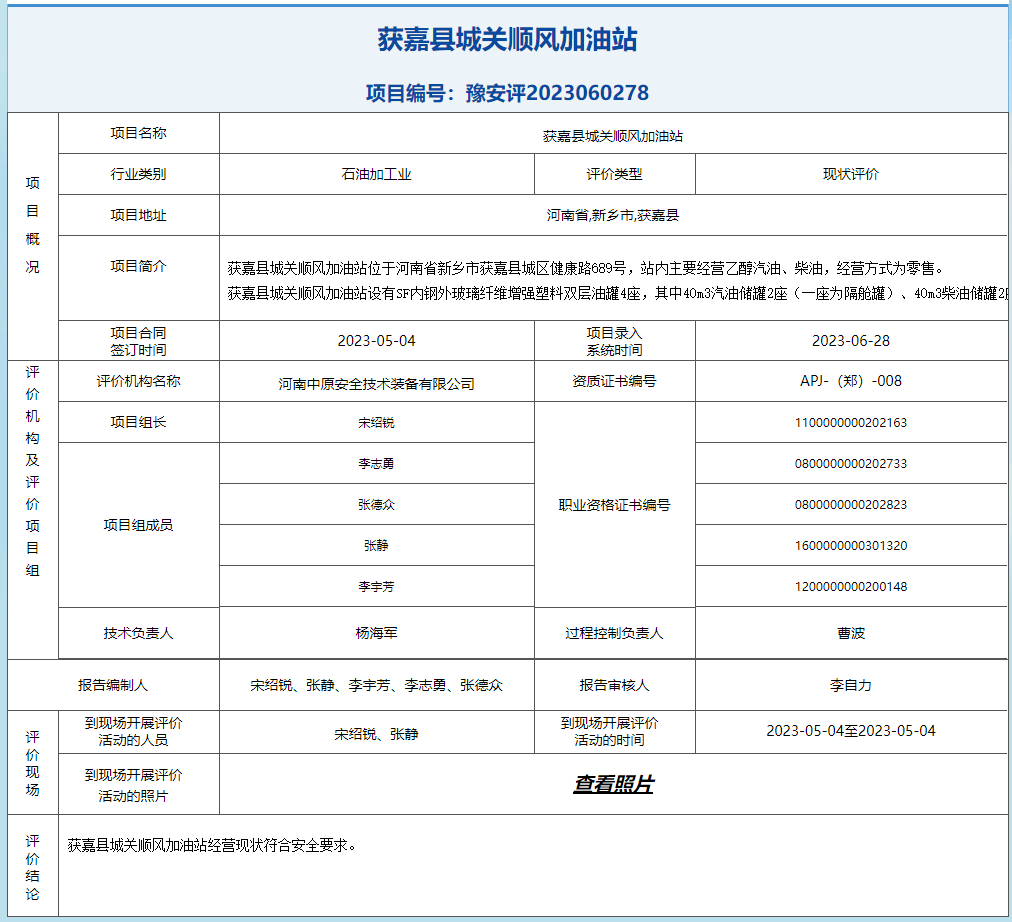Click the 项目合同签订时间 label
This screenshot has height=922, width=1012.
[x=138, y=341]
